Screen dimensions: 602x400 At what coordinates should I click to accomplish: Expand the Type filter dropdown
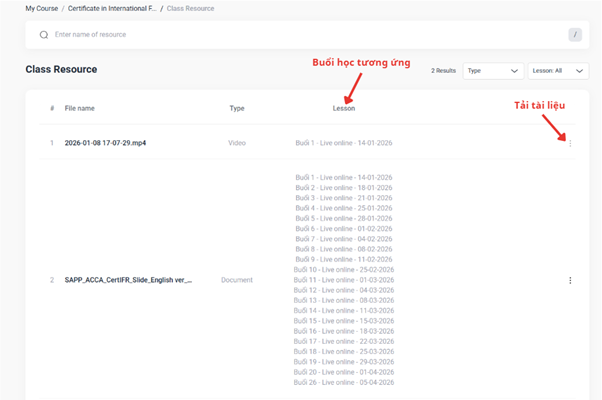[494, 71]
